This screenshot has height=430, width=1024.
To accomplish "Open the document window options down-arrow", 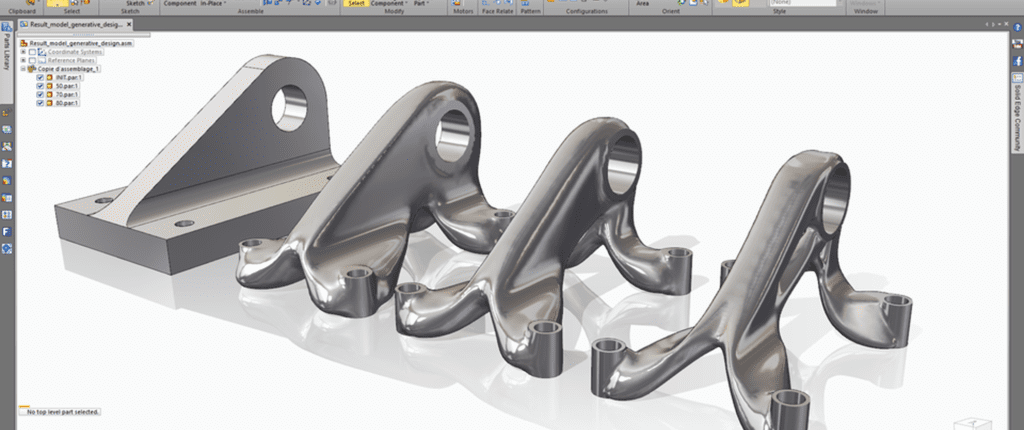I will pyautogui.click(x=999, y=24).
